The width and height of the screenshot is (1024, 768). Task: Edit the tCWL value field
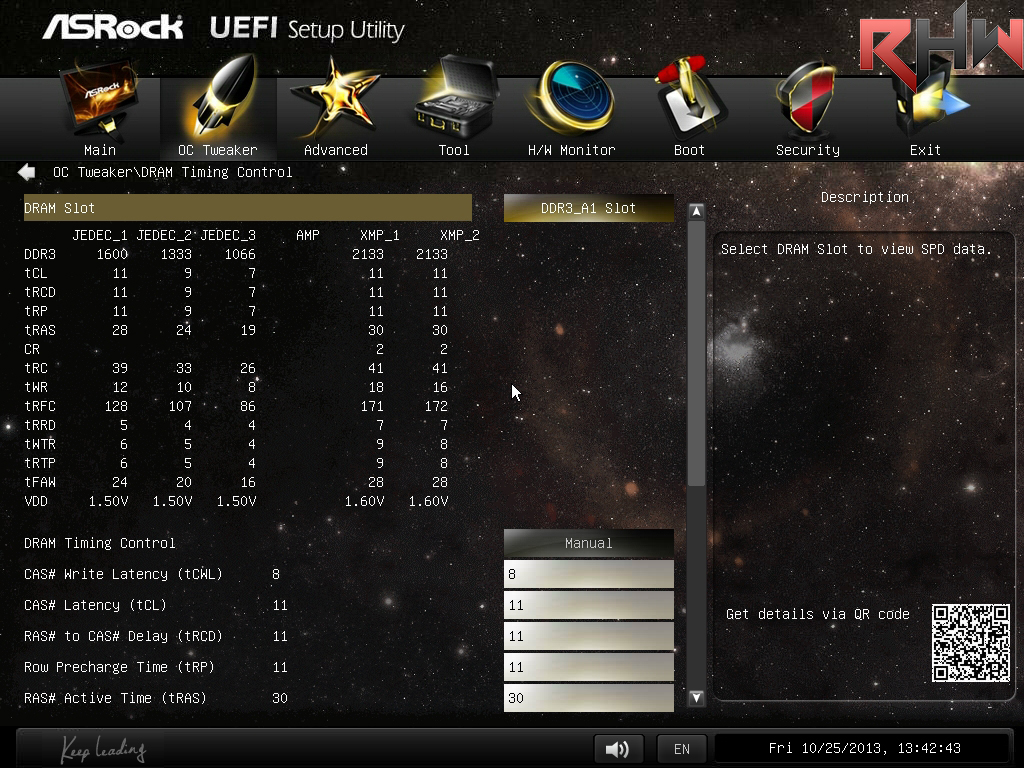[x=588, y=574]
